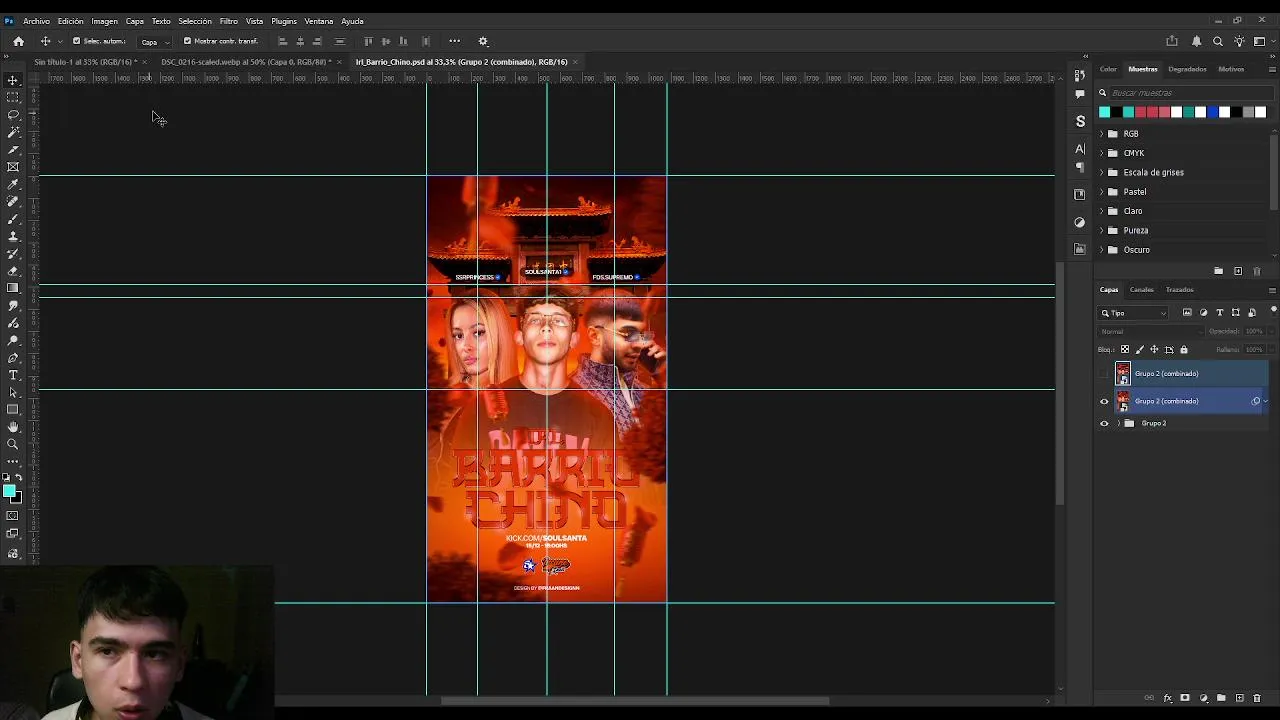Toggle the layer filter on/off switch
The height and width of the screenshot is (720, 1280).
point(1273,310)
